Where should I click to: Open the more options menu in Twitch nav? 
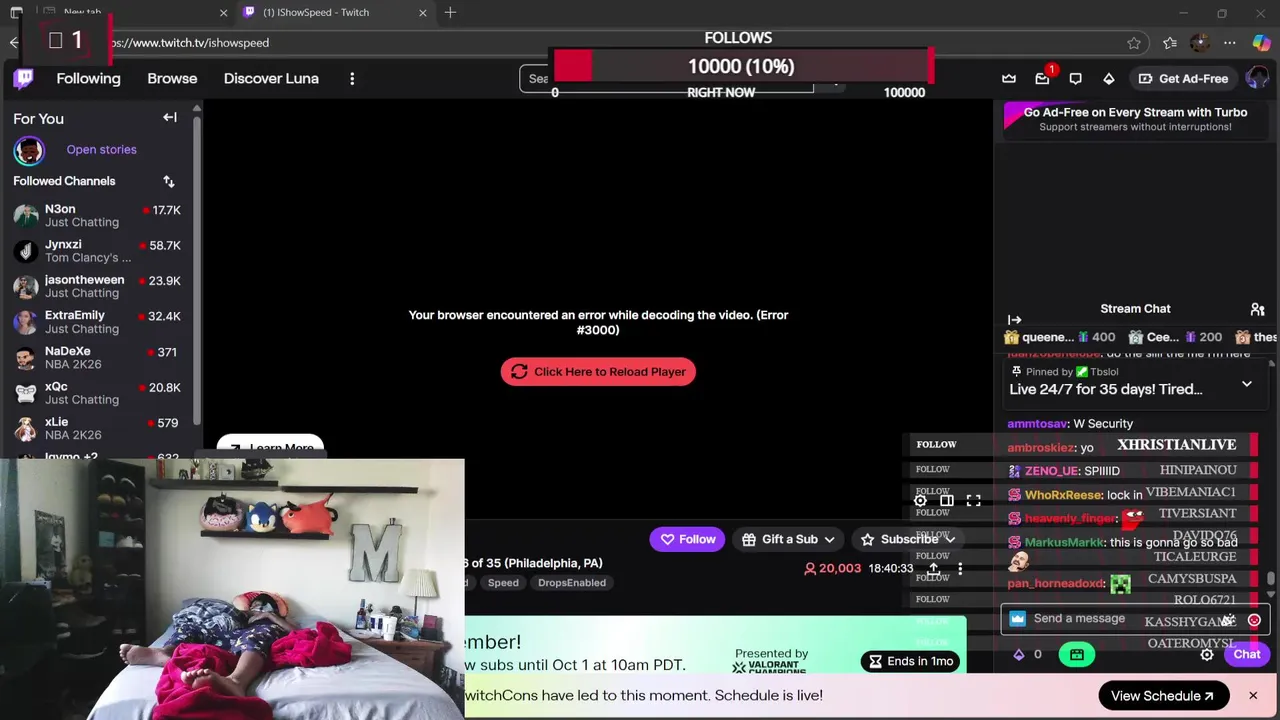pyautogui.click(x=352, y=78)
